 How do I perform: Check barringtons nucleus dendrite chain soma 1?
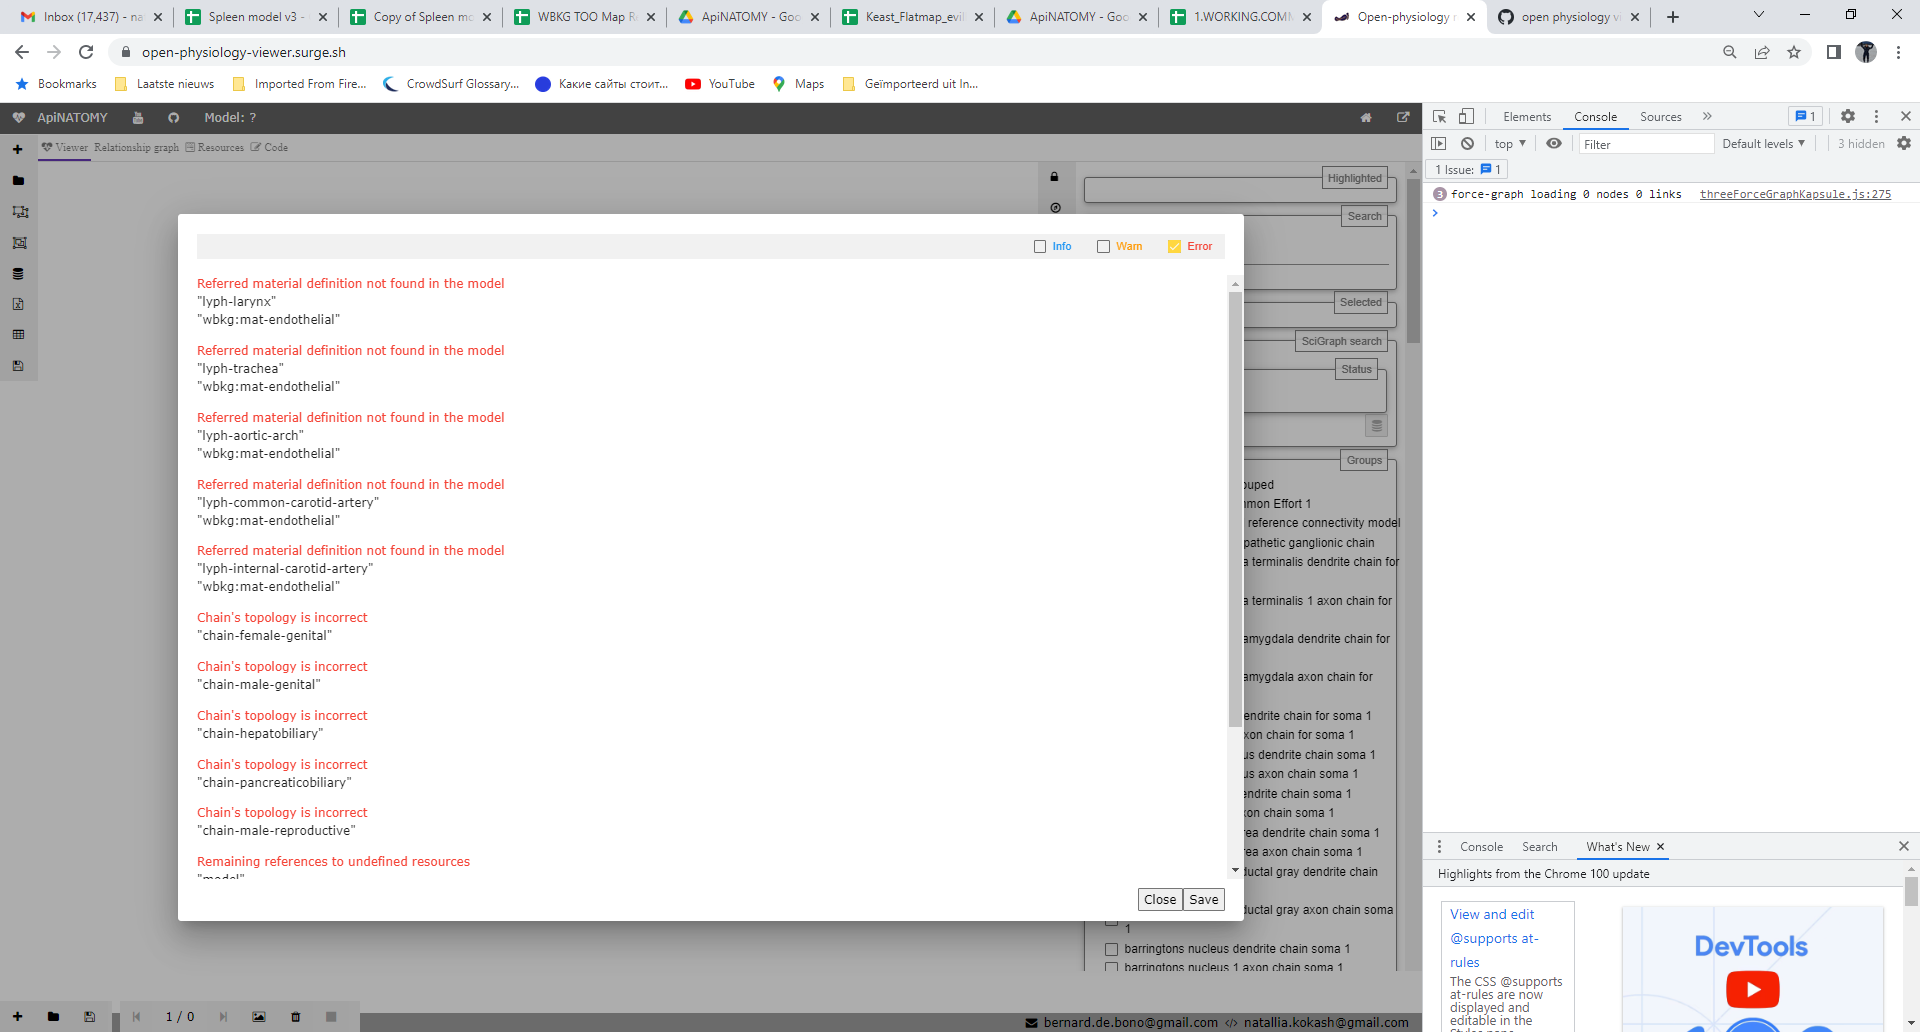tap(1112, 949)
